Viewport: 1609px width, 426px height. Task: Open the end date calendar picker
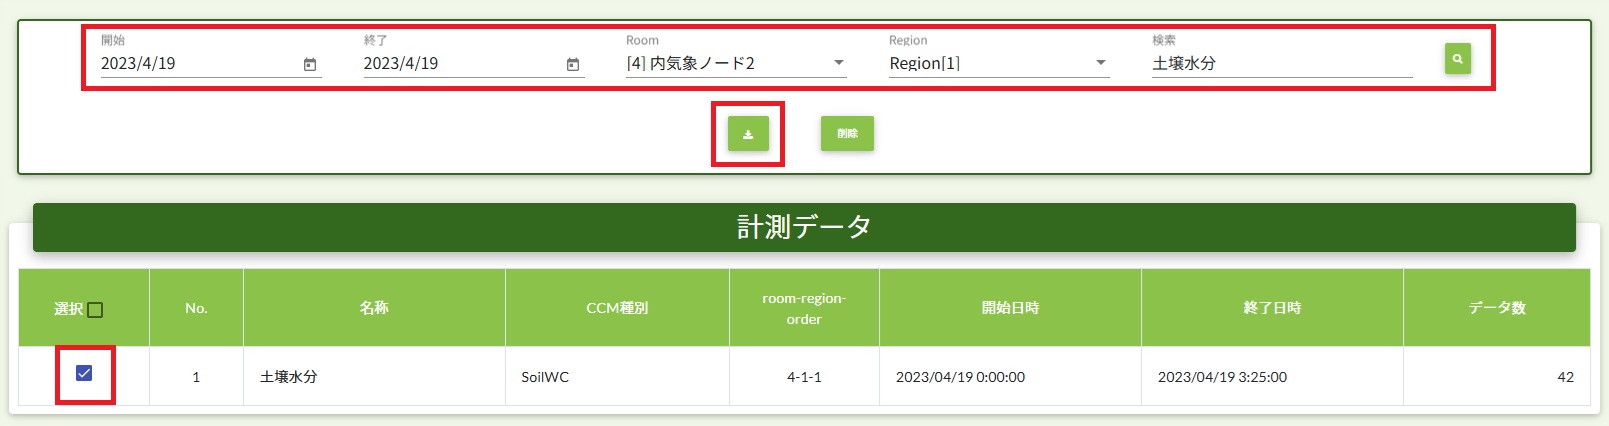(x=573, y=64)
